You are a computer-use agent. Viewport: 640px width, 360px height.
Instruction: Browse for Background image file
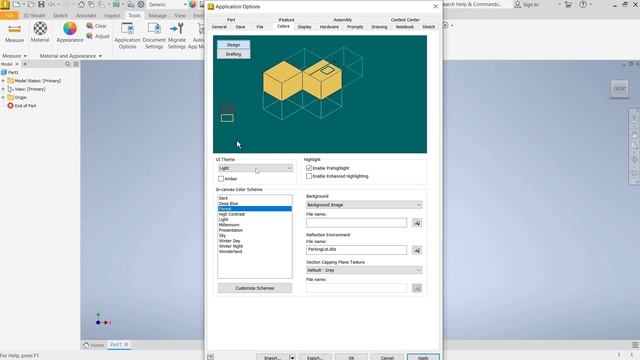point(417,223)
